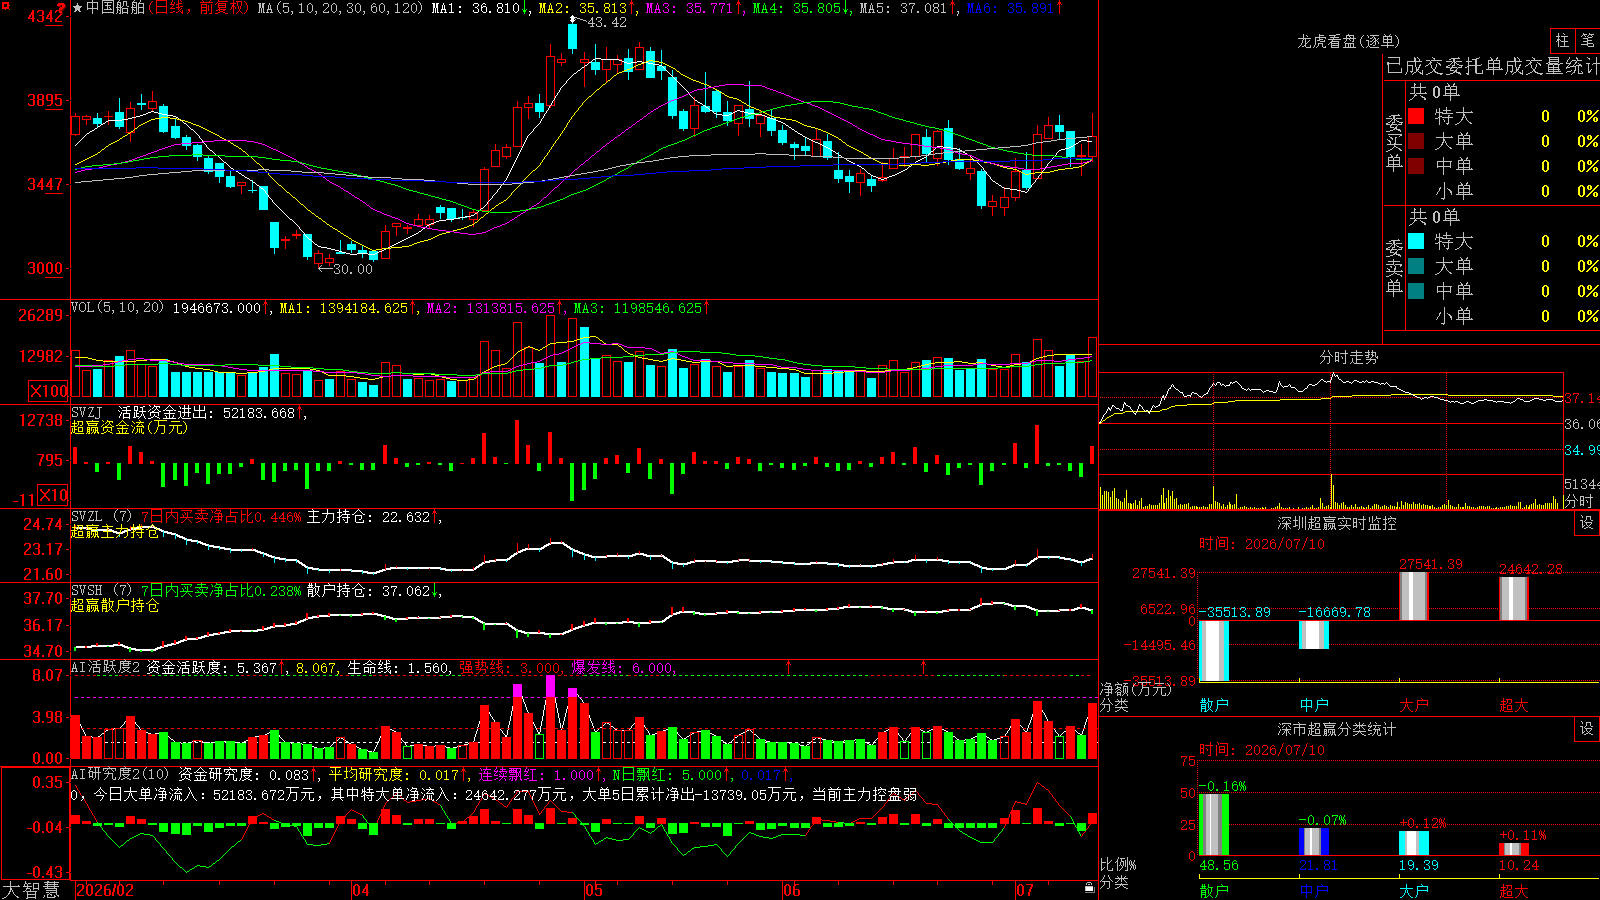Click the VOL(5,10,20) indicator label
This screenshot has height=900, width=1600.
pos(117,308)
